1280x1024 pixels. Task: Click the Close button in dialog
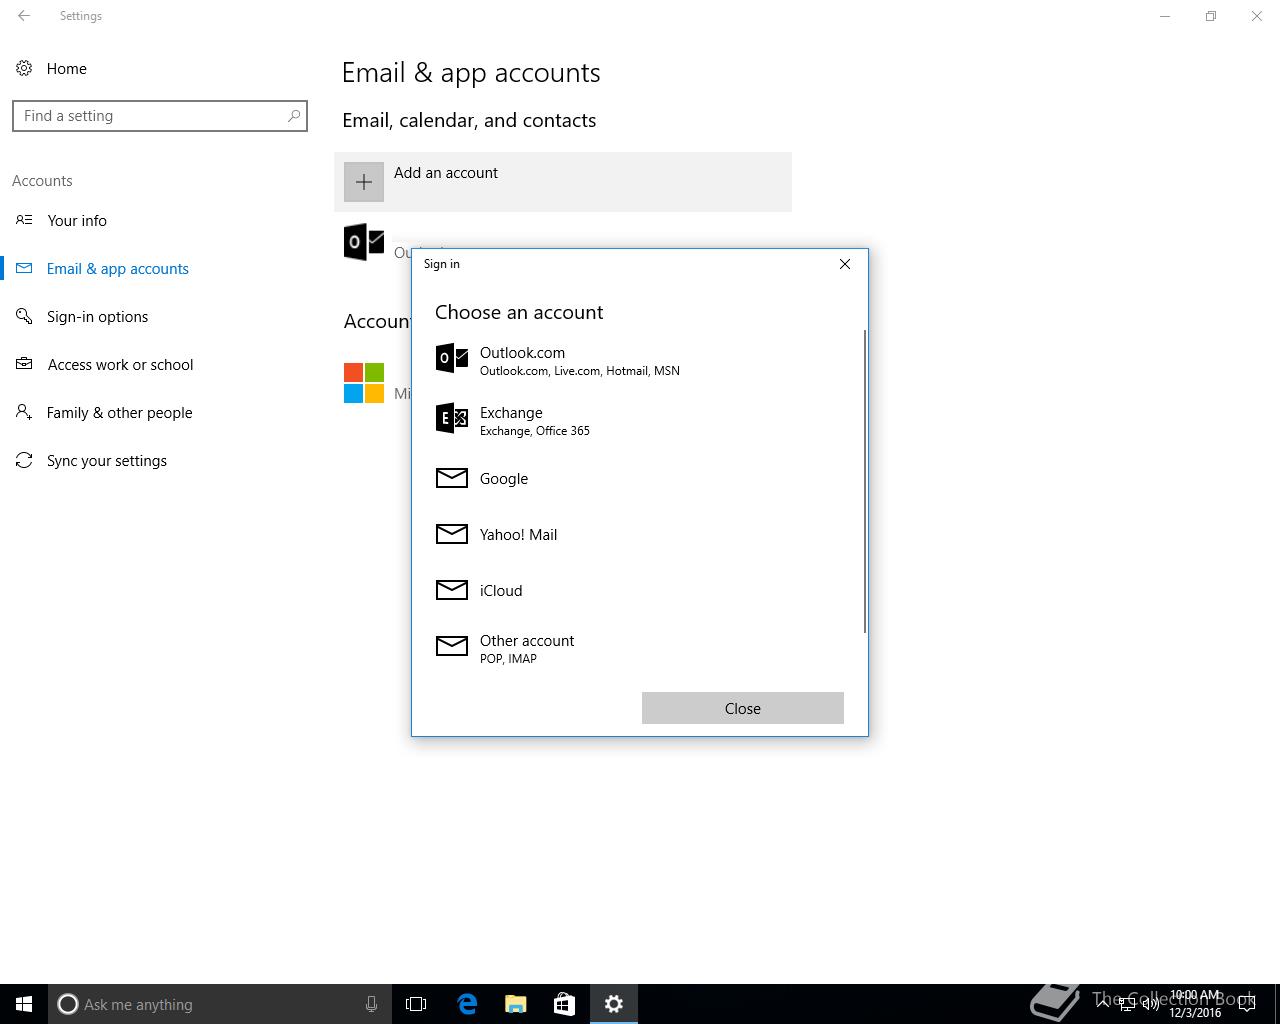point(743,708)
